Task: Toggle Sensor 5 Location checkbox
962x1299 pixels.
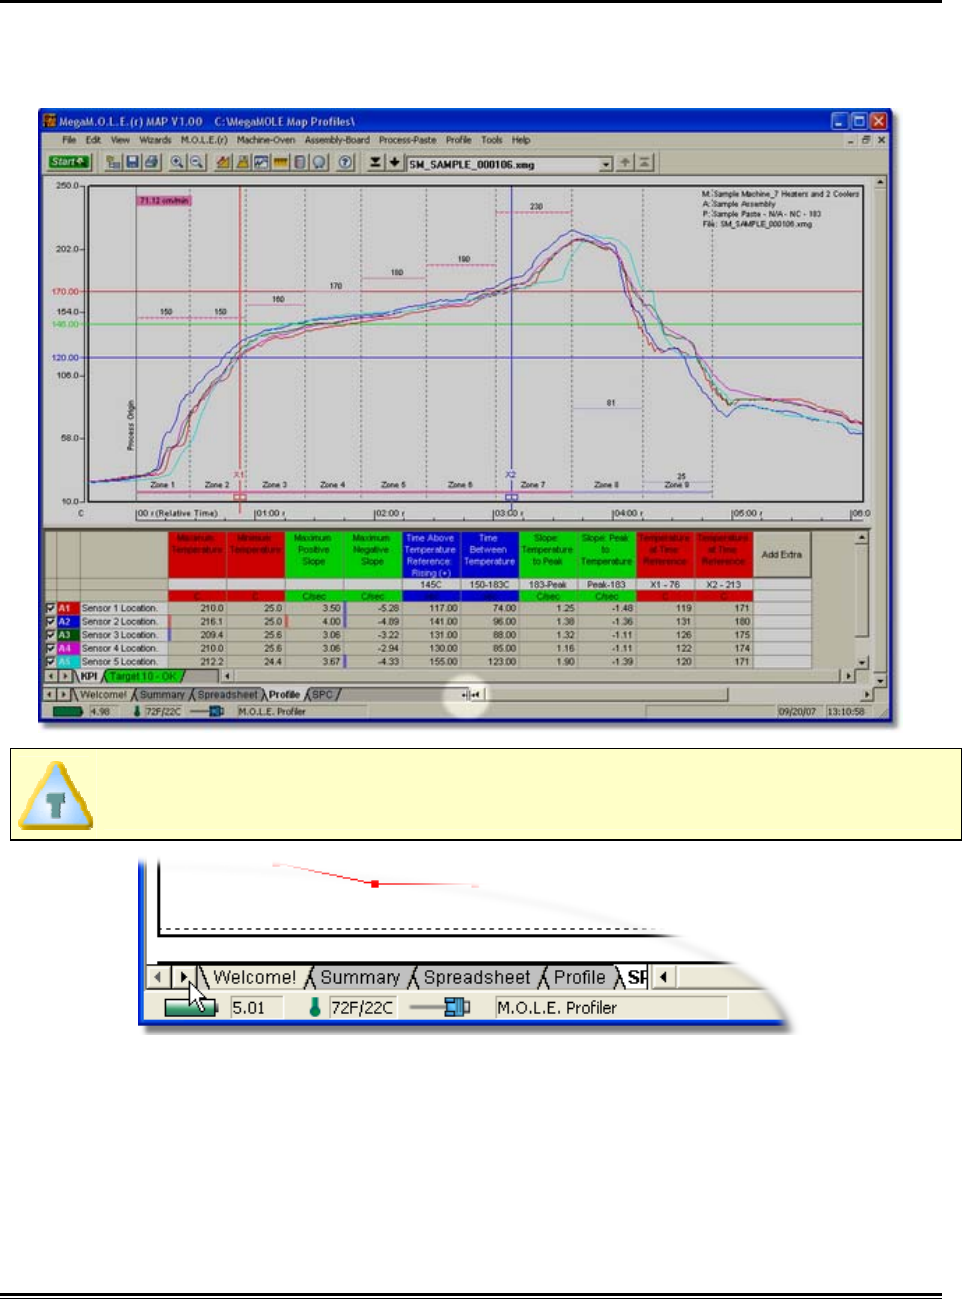Action: pyautogui.click(x=50, y=661)
